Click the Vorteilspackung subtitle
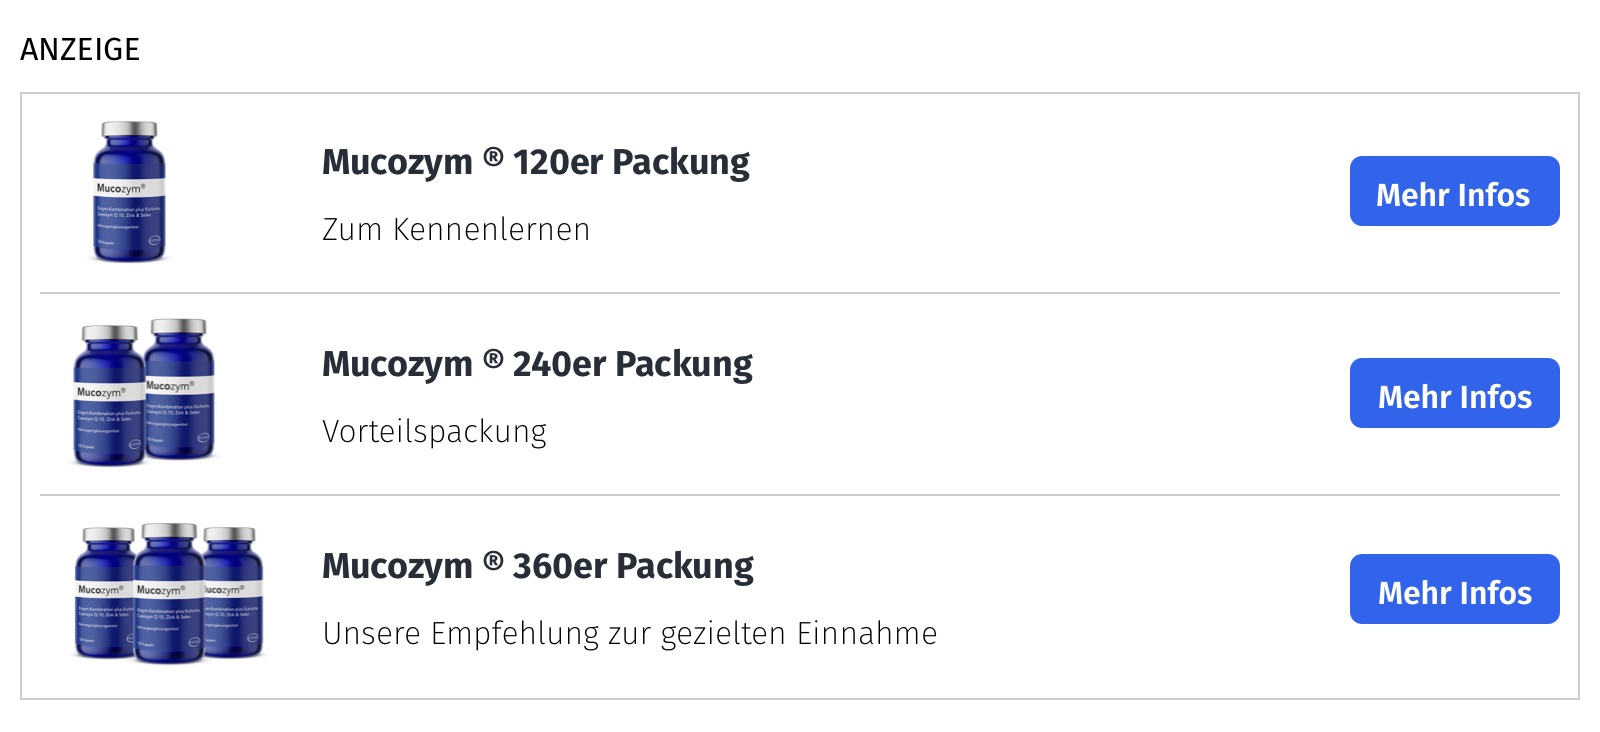 point(434,431)
